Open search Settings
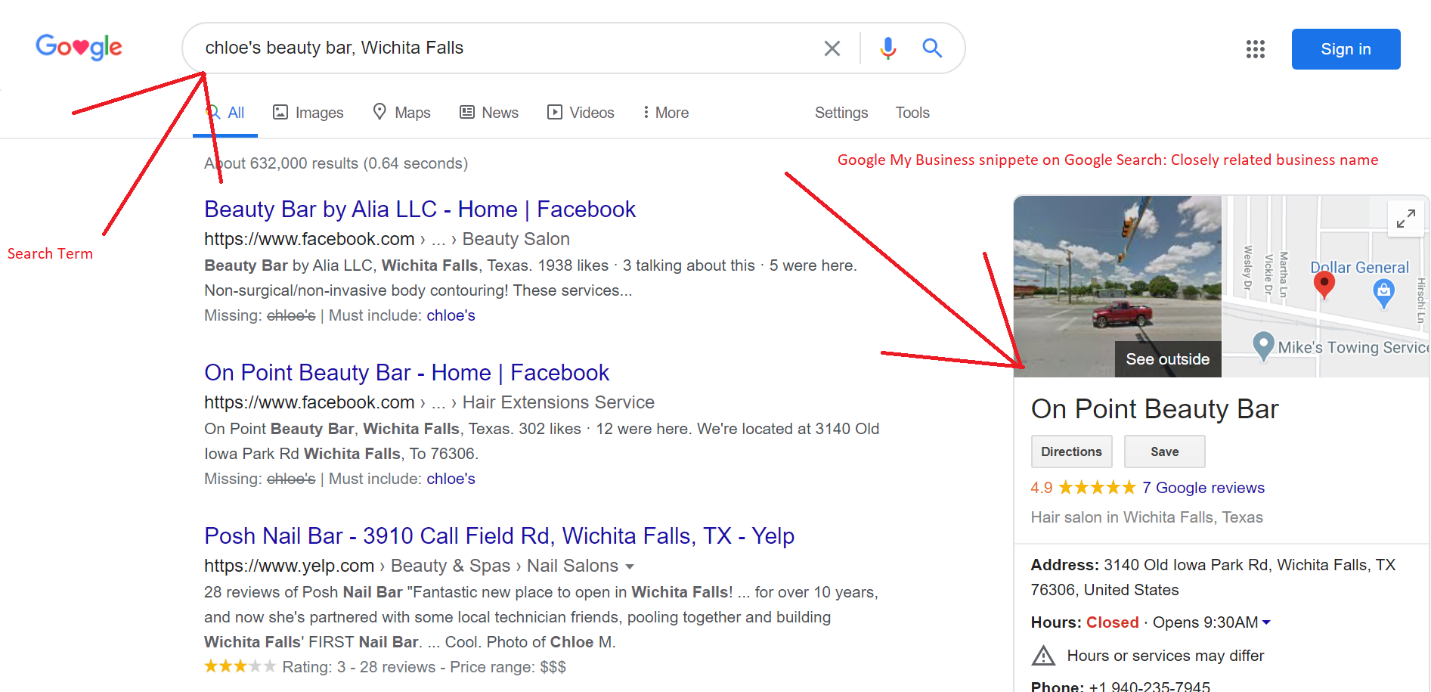 click(841, 113)
